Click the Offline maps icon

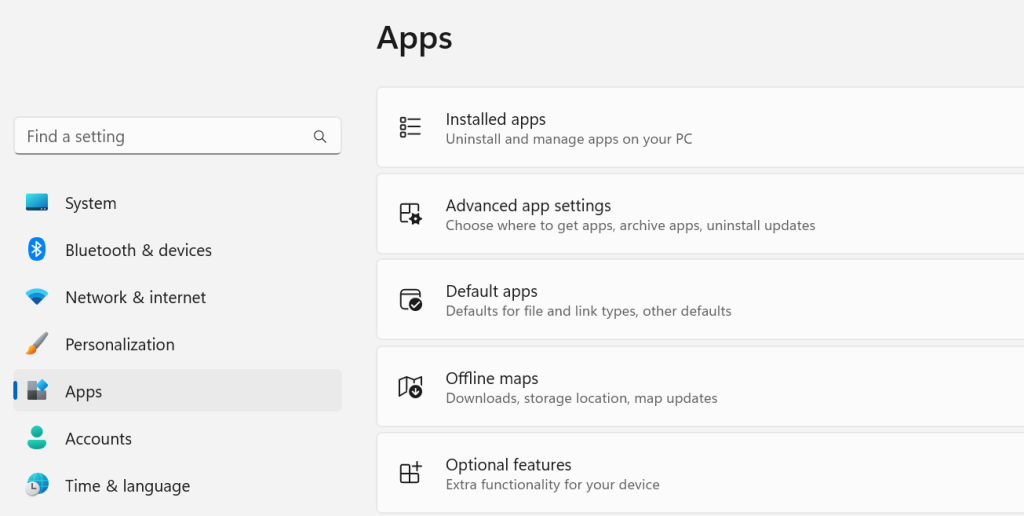tap(410, 387)
